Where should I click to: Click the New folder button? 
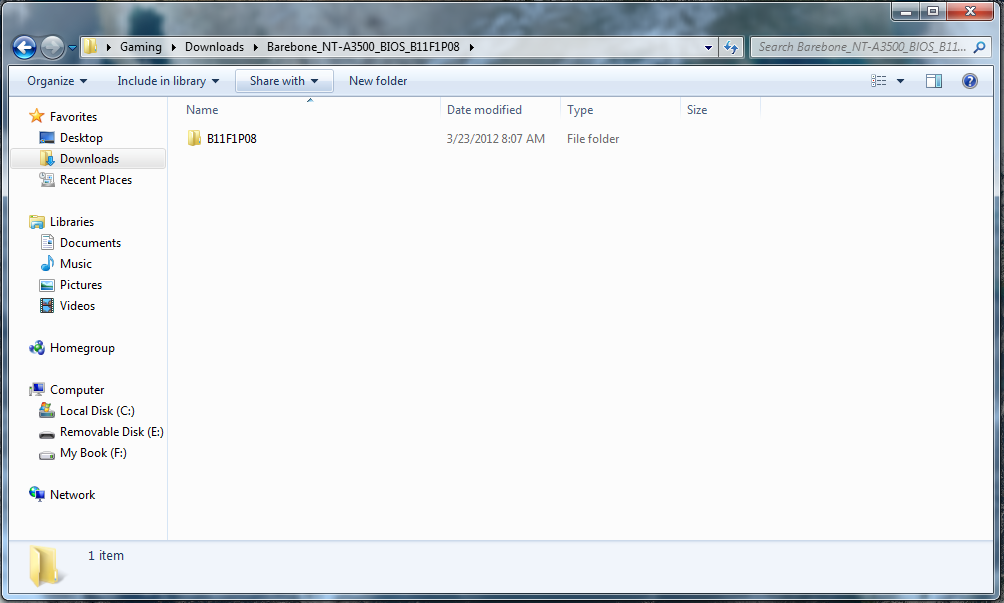point(378,81)
